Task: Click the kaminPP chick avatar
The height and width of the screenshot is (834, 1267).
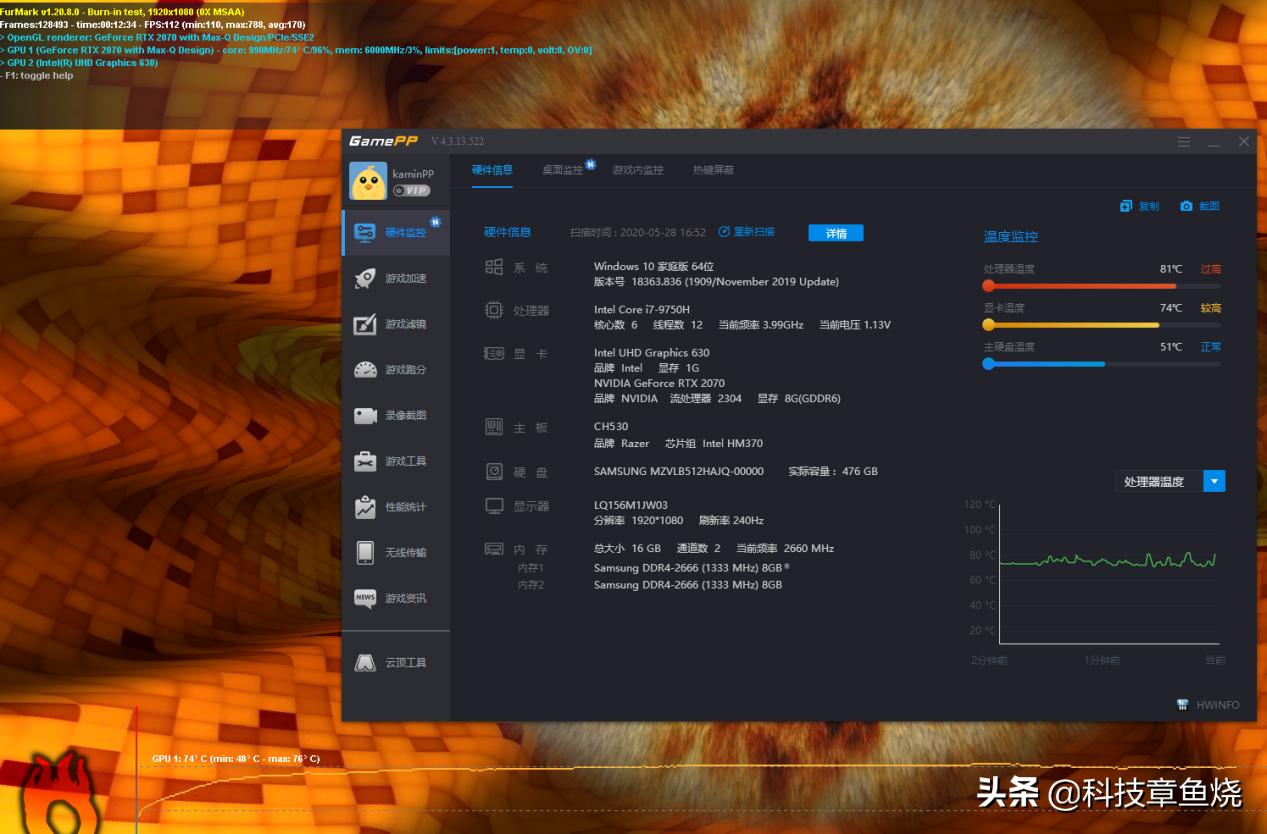Action: pos(368,181)
